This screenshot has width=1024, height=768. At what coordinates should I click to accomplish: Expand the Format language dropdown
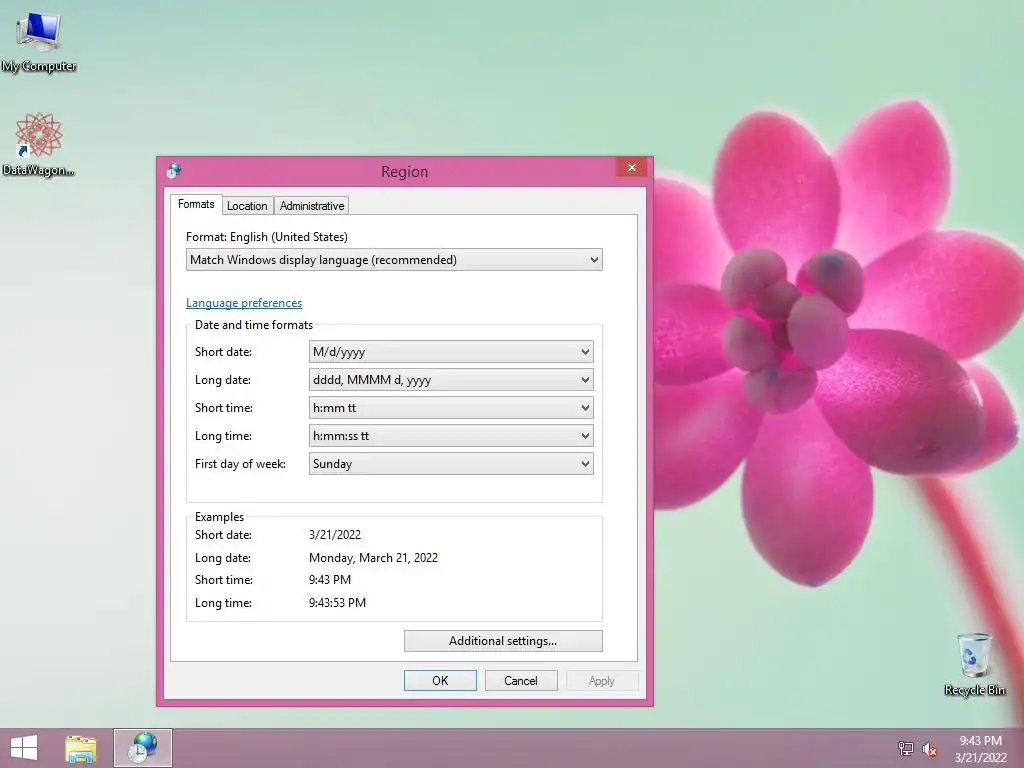[394, 260]
